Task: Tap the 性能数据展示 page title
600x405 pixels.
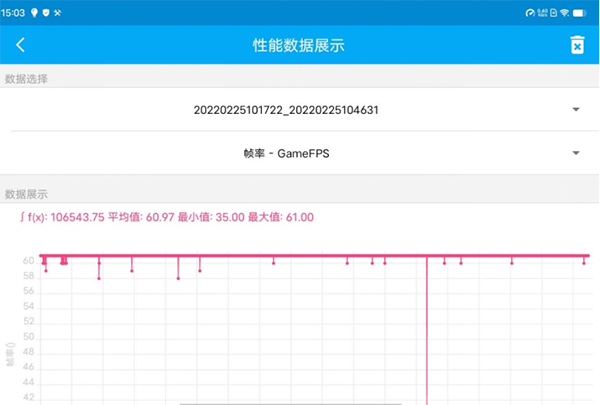Action: click(x=299, y=45)
